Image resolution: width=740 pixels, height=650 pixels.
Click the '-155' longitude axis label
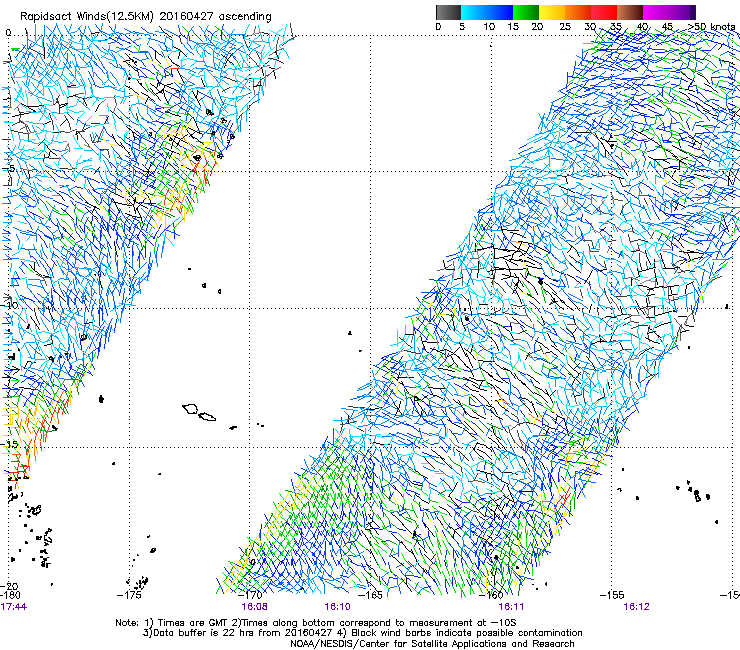[612, 595]
